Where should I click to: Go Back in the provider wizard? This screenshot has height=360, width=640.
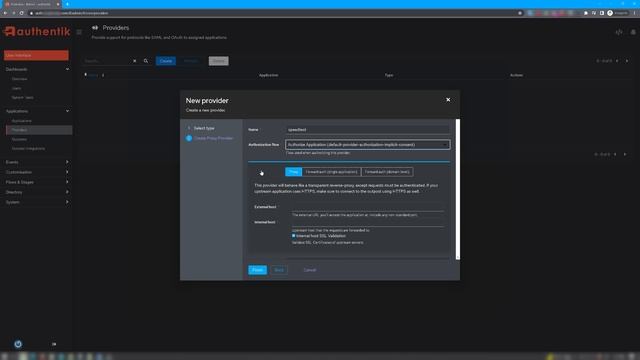[279, 270]
